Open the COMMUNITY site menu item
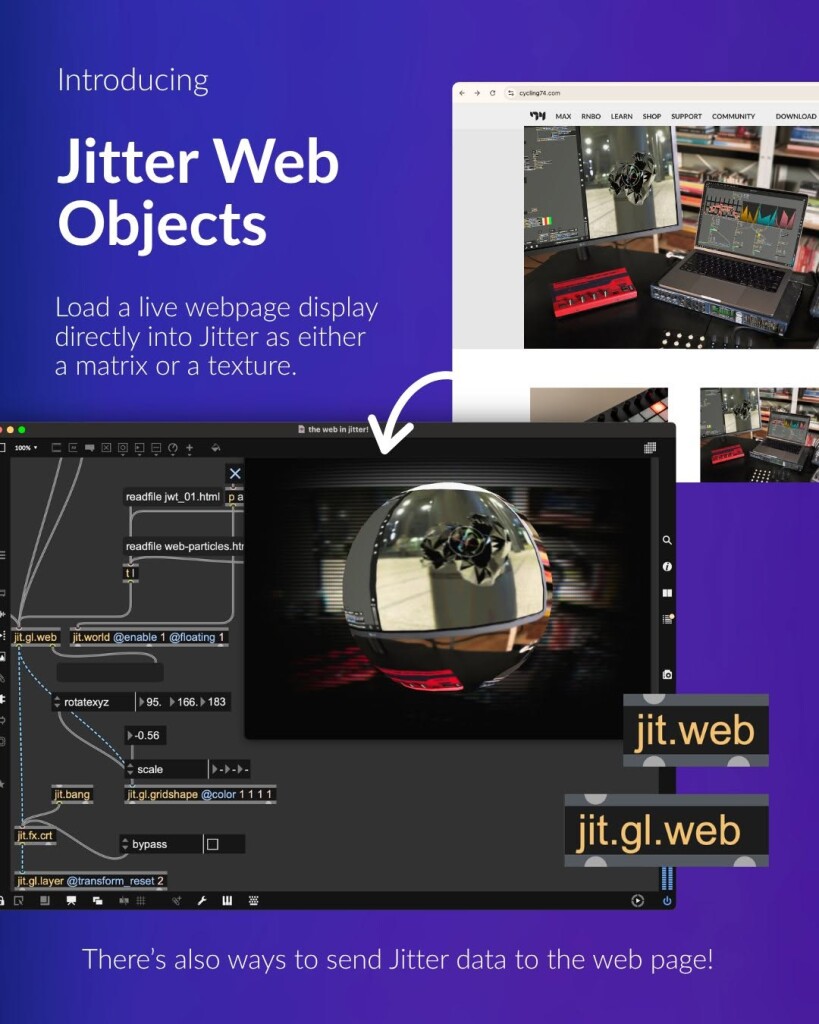This screenshot has width=819, height=1024. [x=733, y=116]
